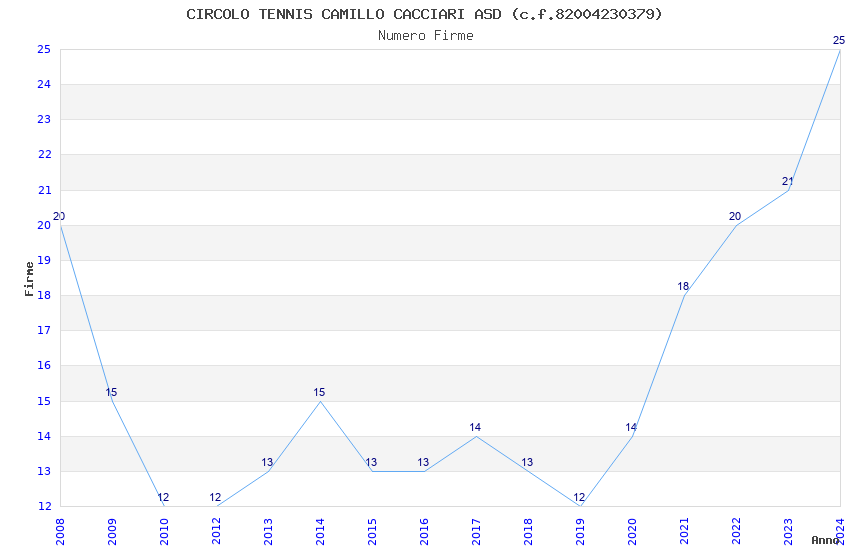Image resolution: width=850 pixels, height=550 pixels.
Task: Click the data label 25 for 2024
Action: tap(839, 40)
